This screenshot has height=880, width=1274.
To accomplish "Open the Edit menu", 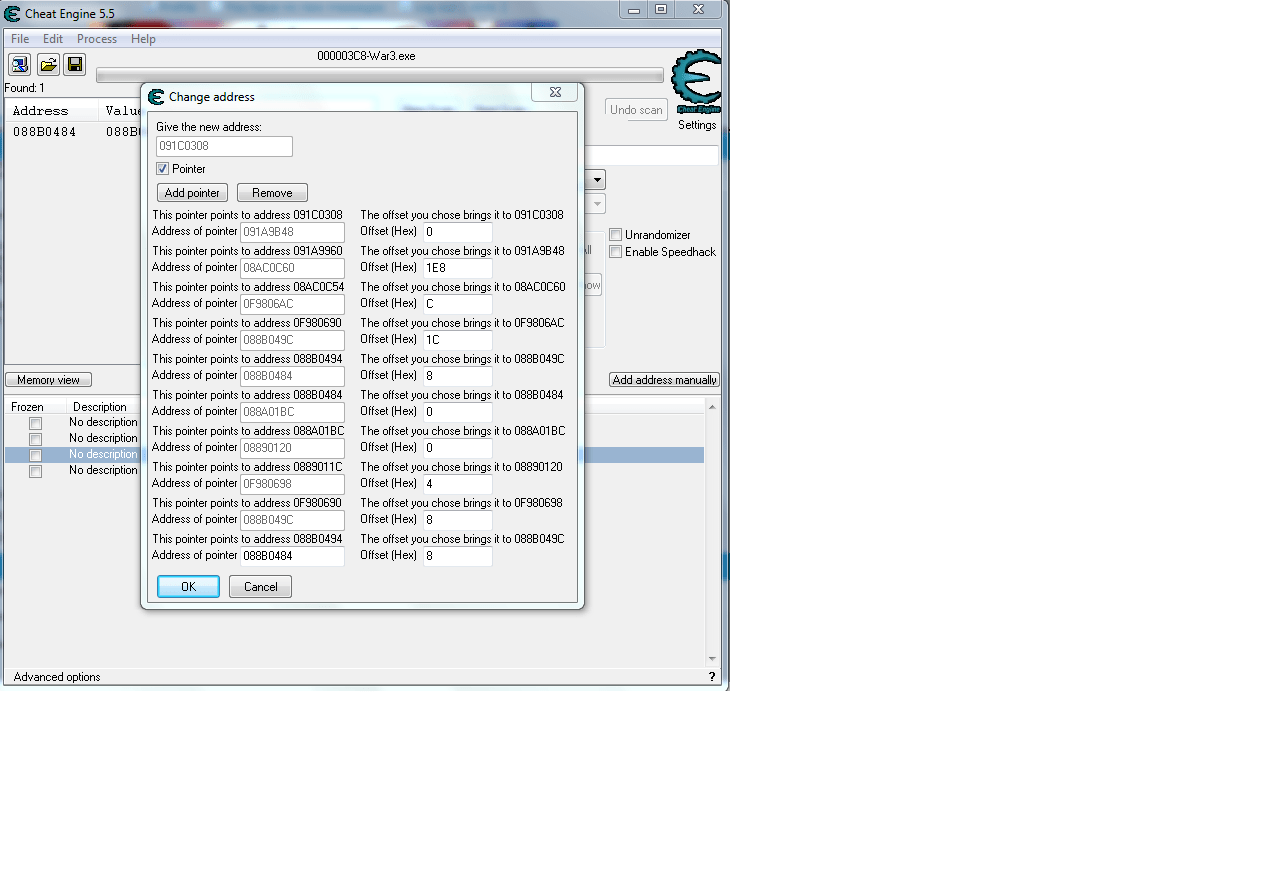I will [x=53, y=39].
